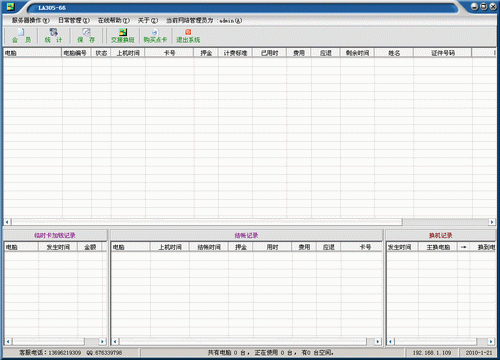Screen dimensions: 500x360
Task: Click the app icon in the title bar
Action: (x=11, y=7)
